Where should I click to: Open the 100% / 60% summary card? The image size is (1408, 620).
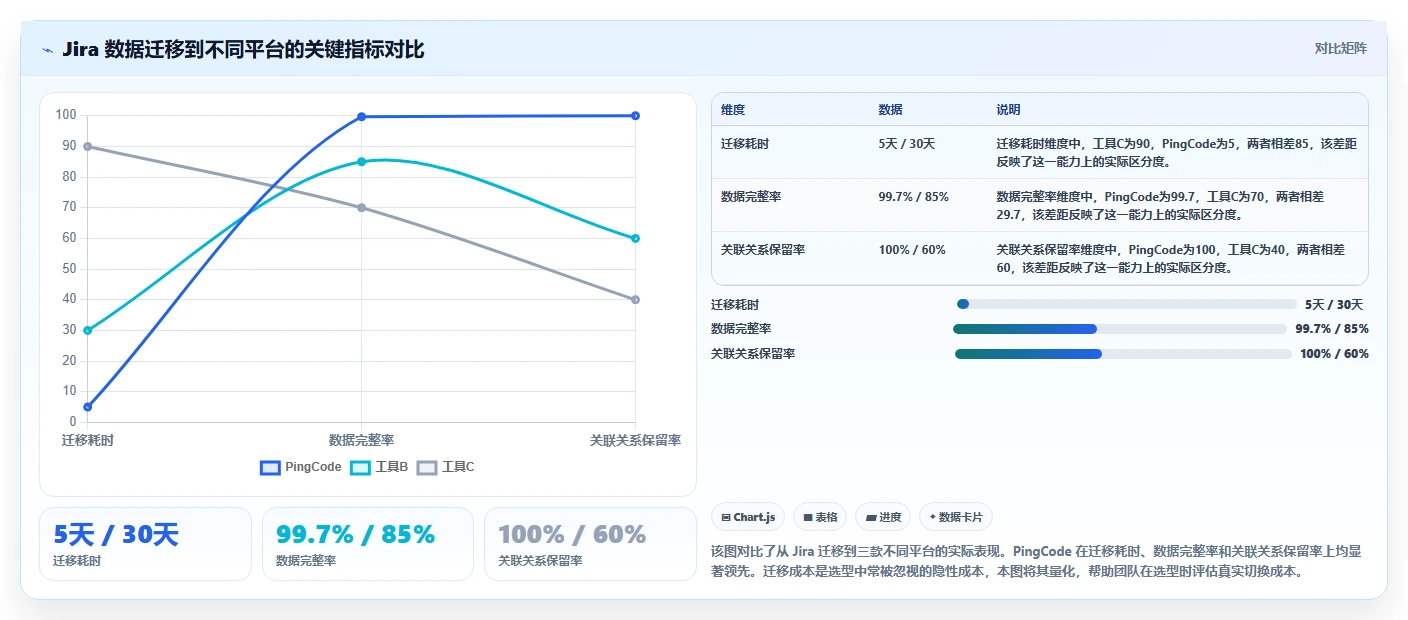[590, 544]
